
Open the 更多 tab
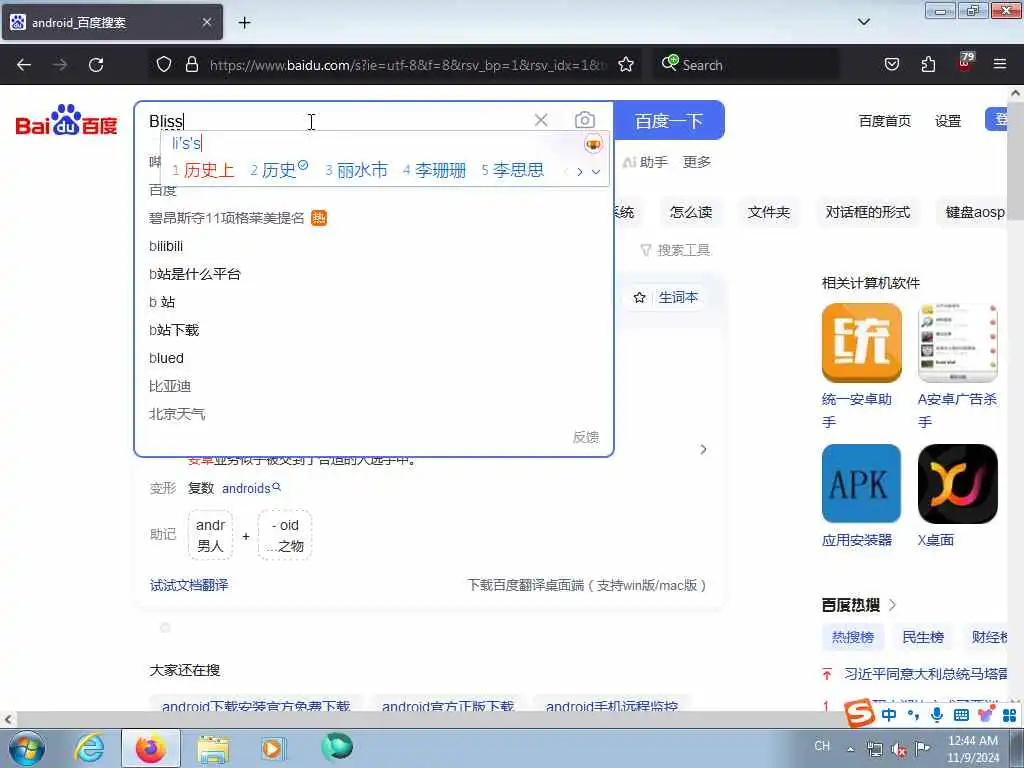tap(696, 162)
